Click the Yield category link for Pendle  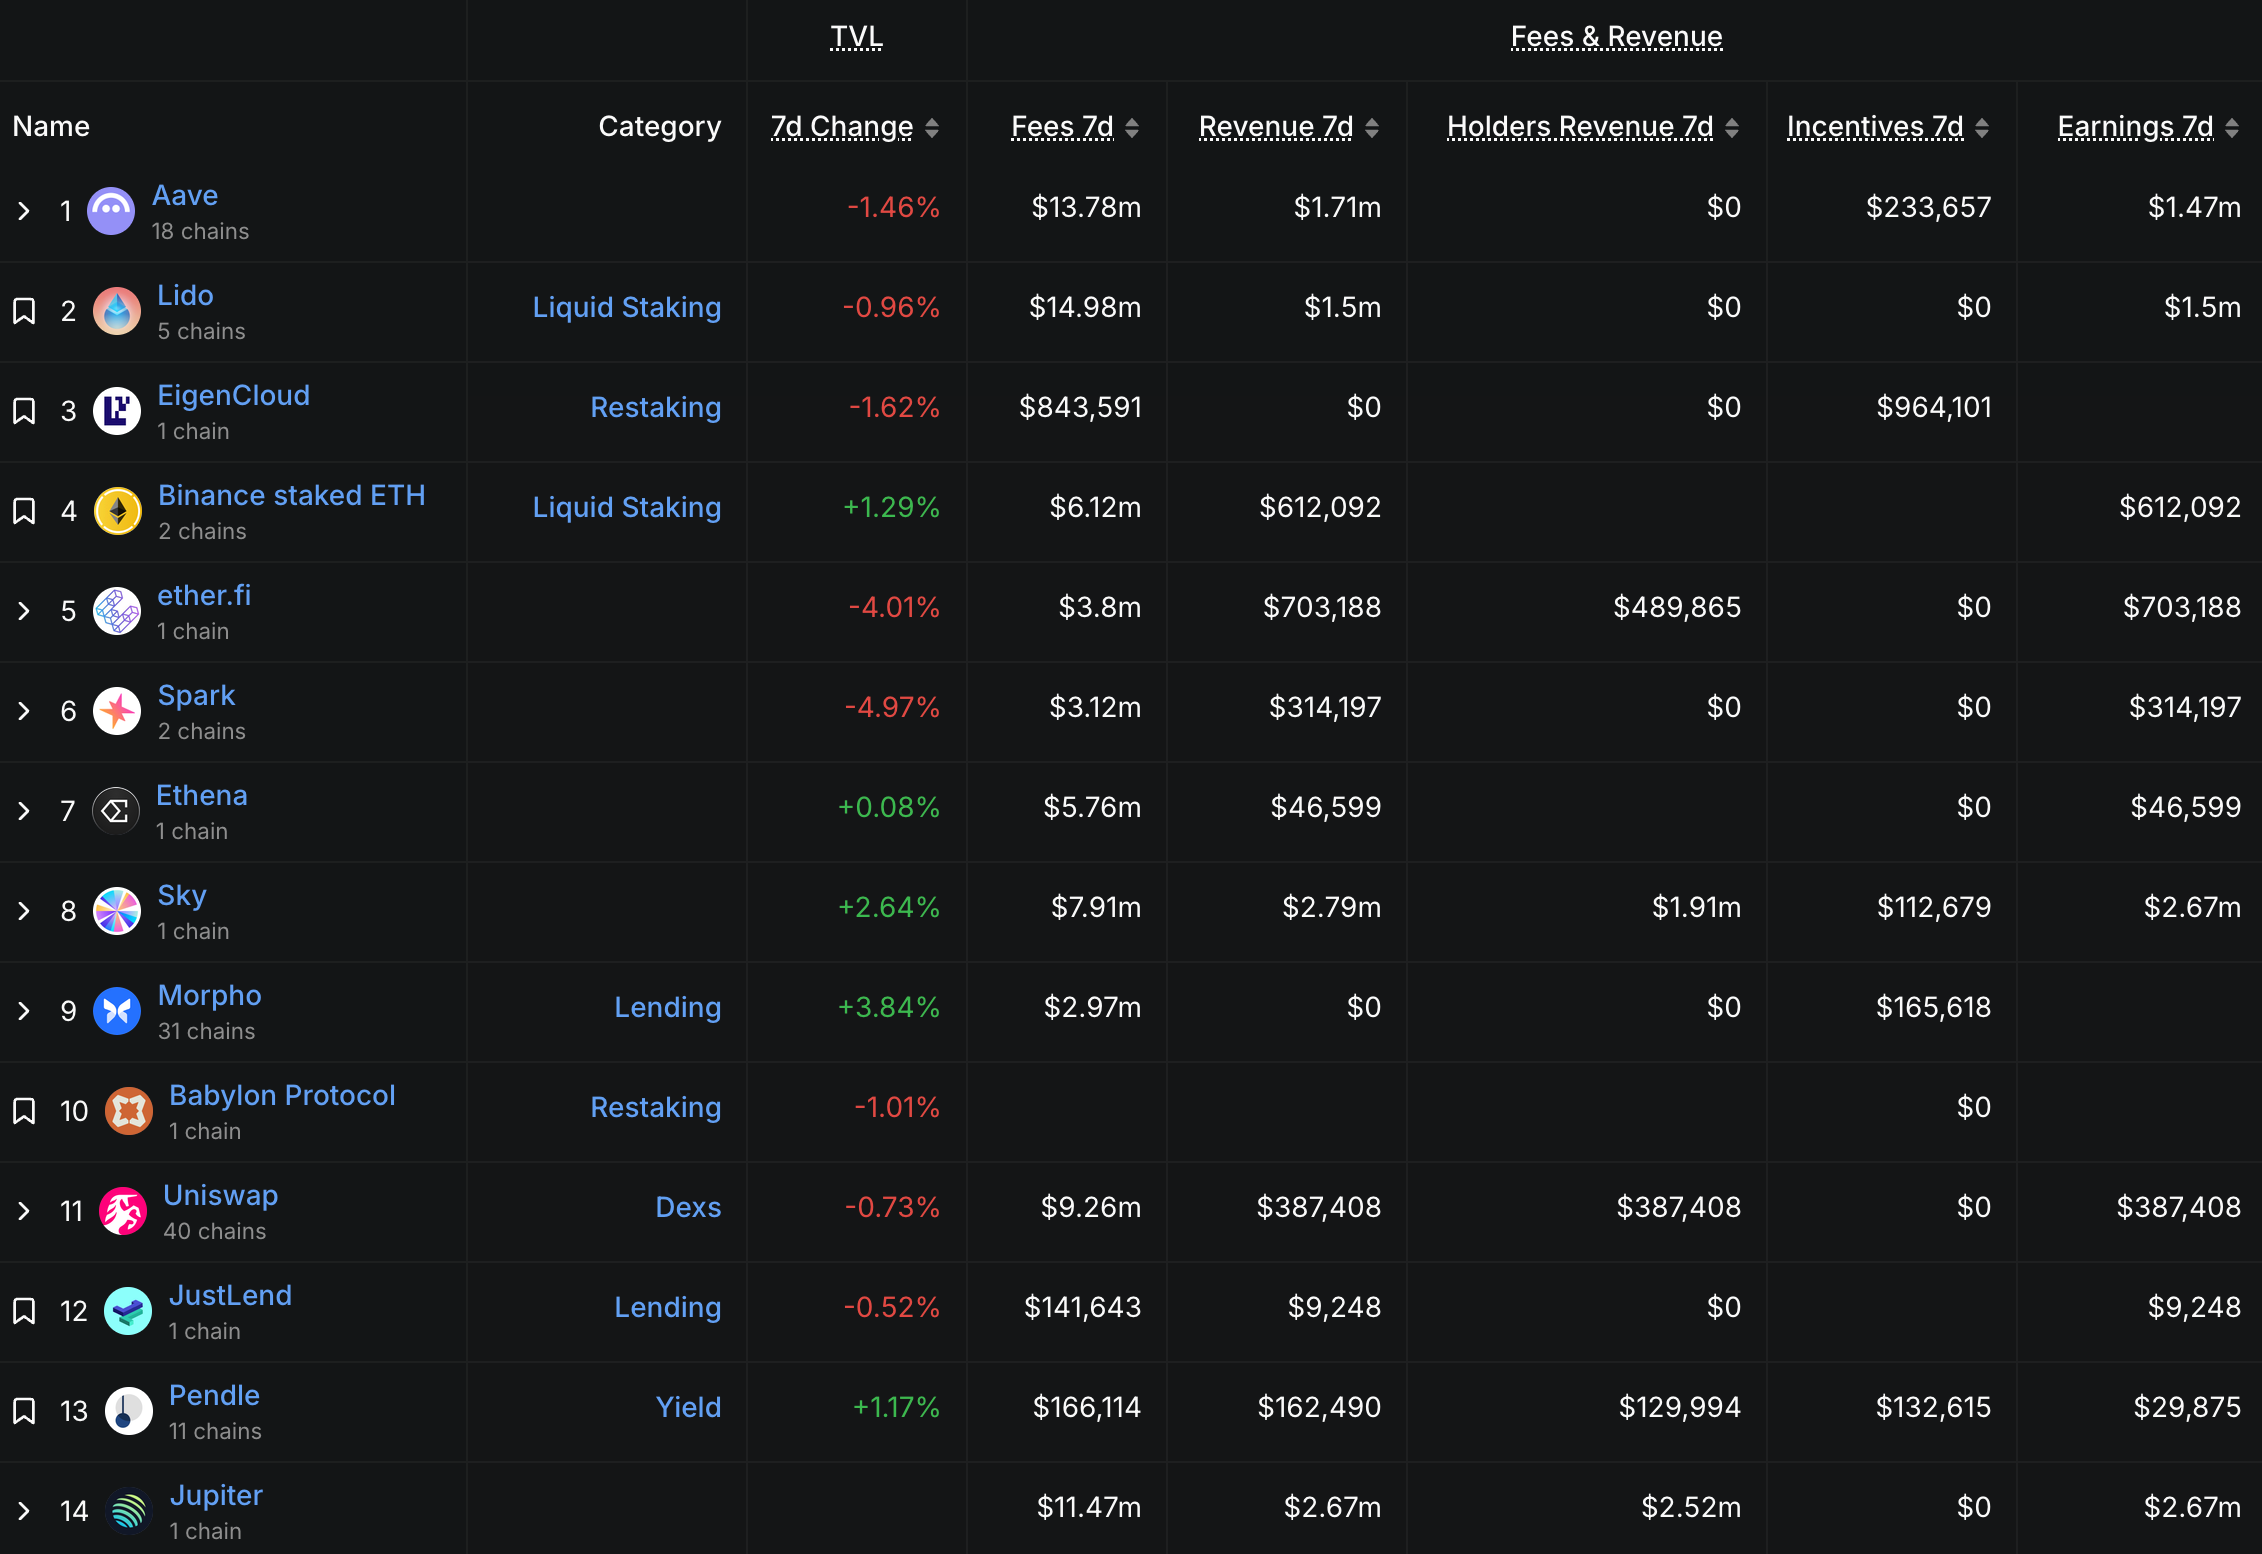pyautogui.click(x=688, y=1407)
